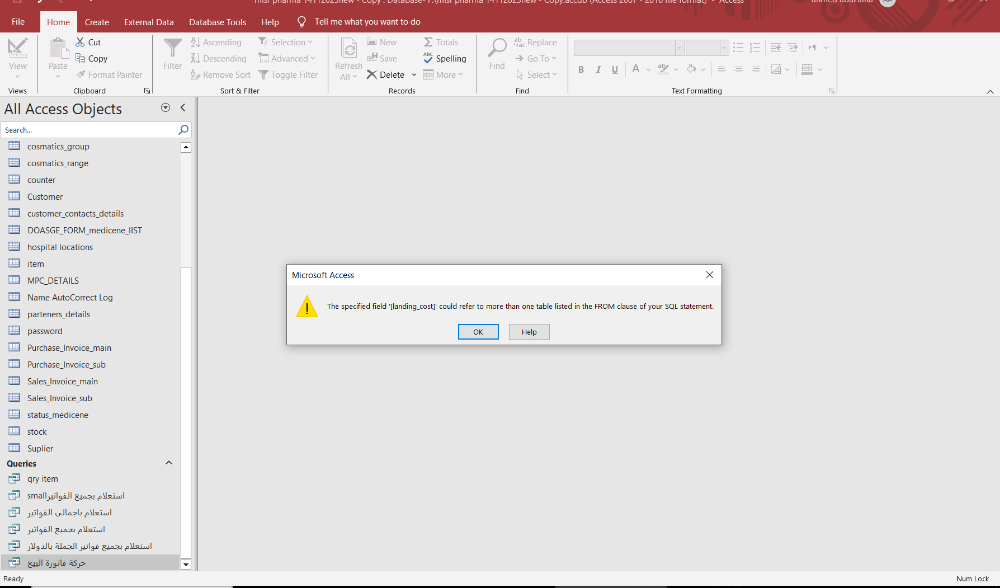Click the Find binoculars icon
The height and width of the screenshot is (588, 1000).
coord(497,48)
